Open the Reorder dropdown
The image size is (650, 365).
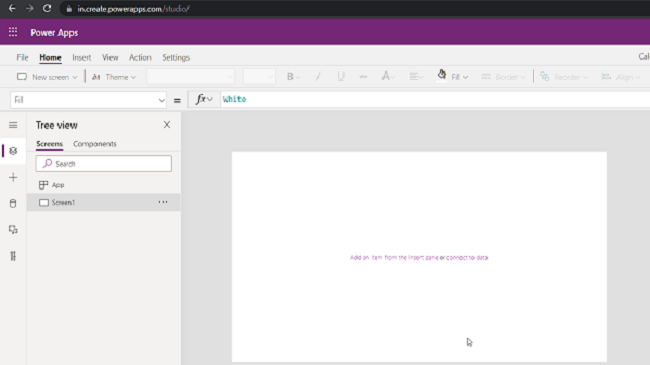tap(564, 77)
